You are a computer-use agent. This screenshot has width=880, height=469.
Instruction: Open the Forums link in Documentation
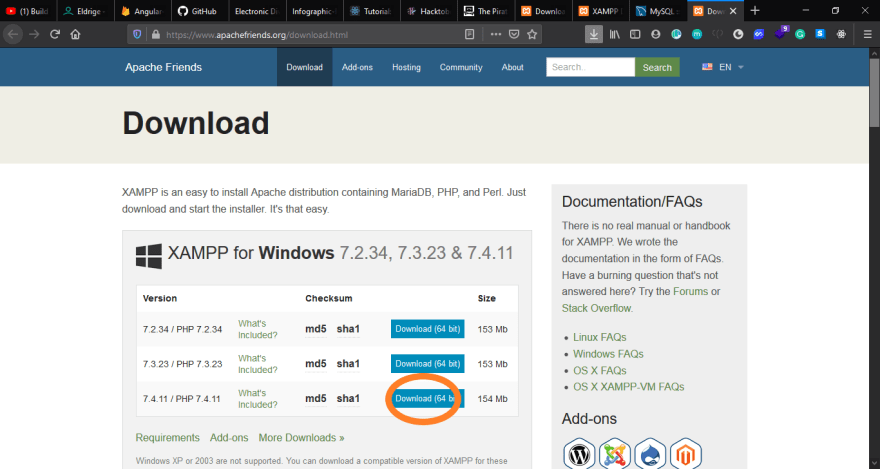(690, 291)
